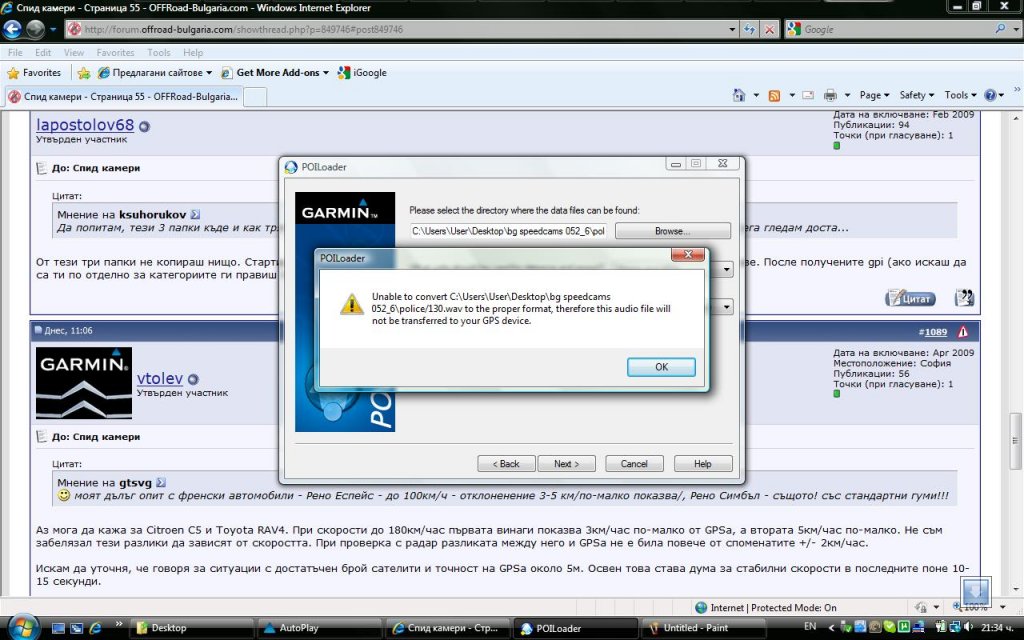Screen dimensions: 1024x640
Task: Click the Back button in POILoader wizard
Action: 506,464
